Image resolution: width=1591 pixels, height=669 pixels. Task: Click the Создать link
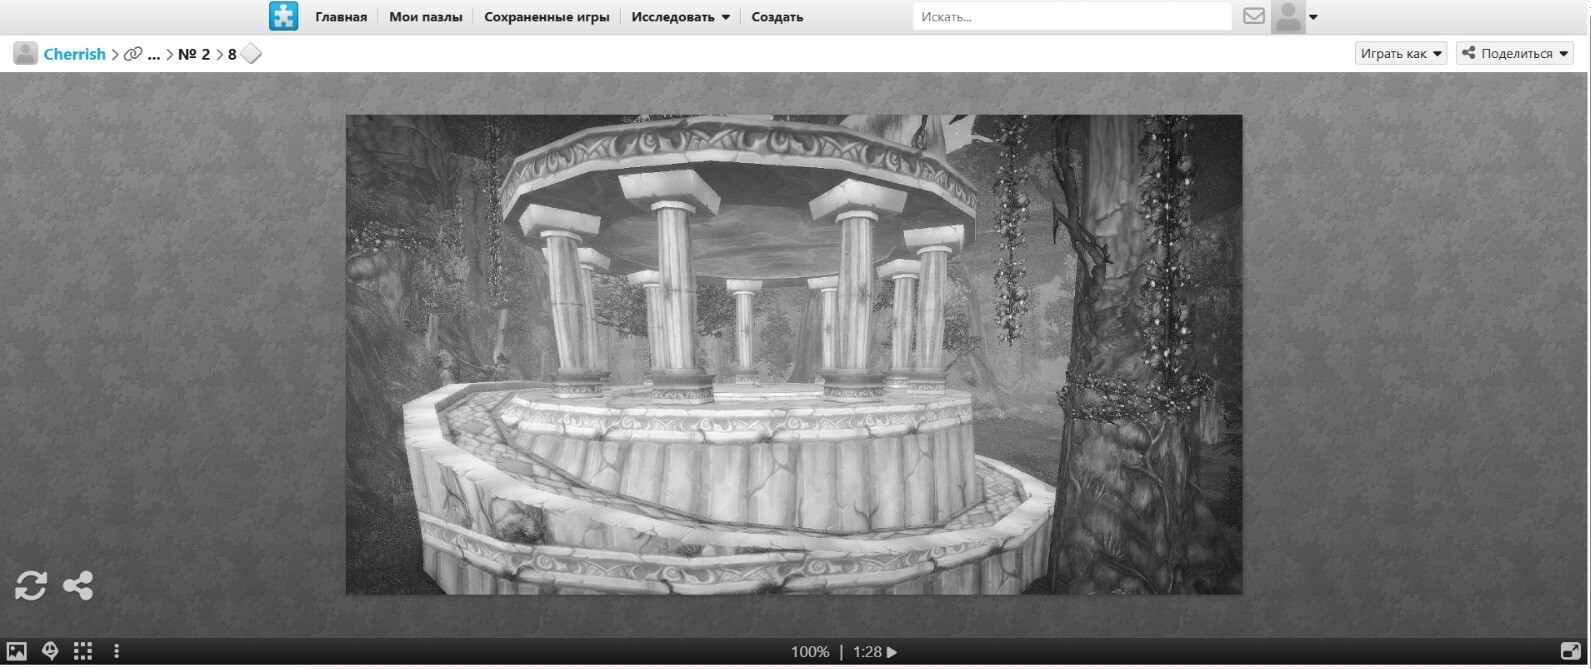click(x=777, y=17)
